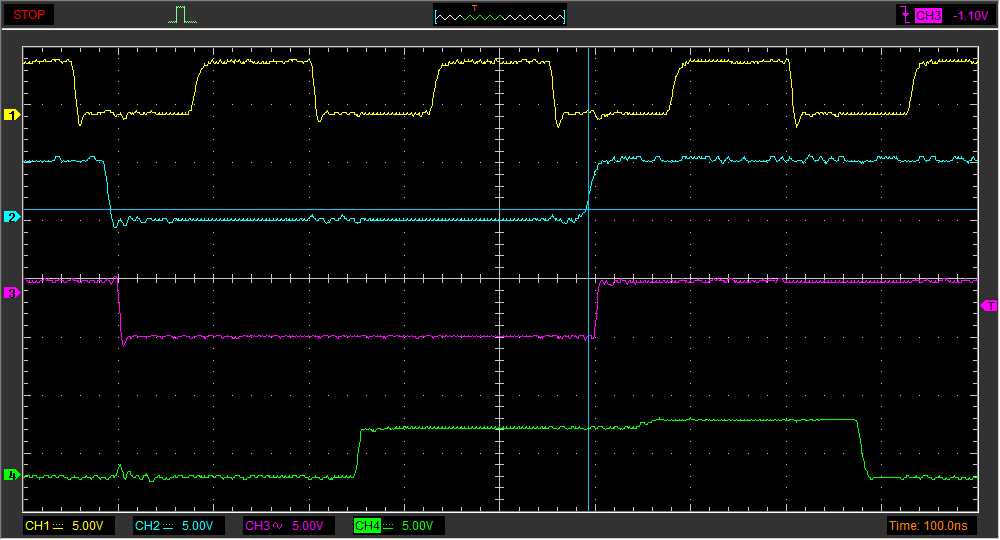Click the CH4 5.00V voltage scale value
This screenshot has height=540, width=1000.
point(417,526)
